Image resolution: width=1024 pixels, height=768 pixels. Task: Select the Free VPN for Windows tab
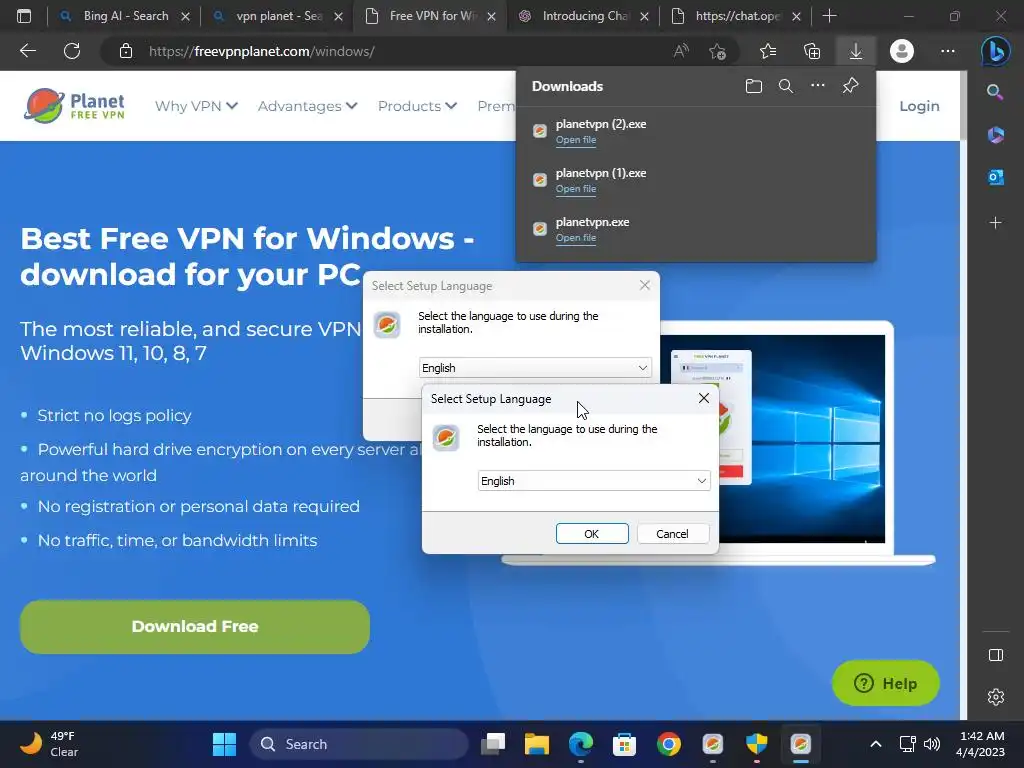[431, 16]
